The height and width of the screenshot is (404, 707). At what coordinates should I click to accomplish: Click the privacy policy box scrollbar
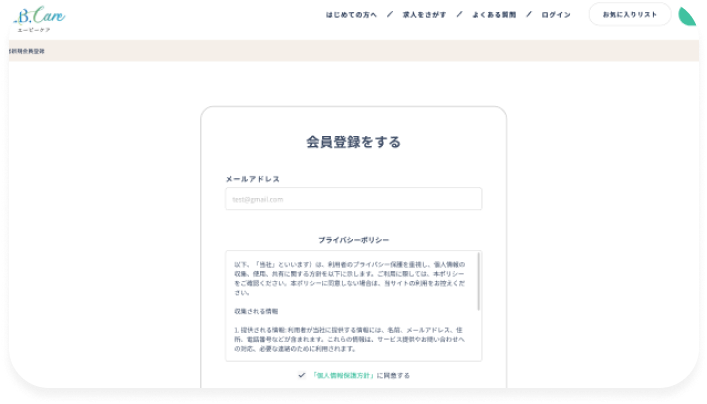click(x=478, y=282)
